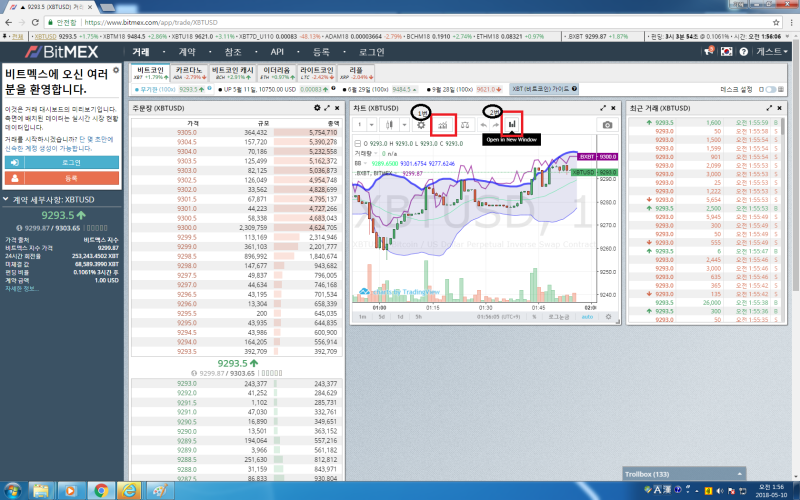Select Cardano (카르다노) instrument tab
This screenshot has width=800, height=500.
click(189, 72)
